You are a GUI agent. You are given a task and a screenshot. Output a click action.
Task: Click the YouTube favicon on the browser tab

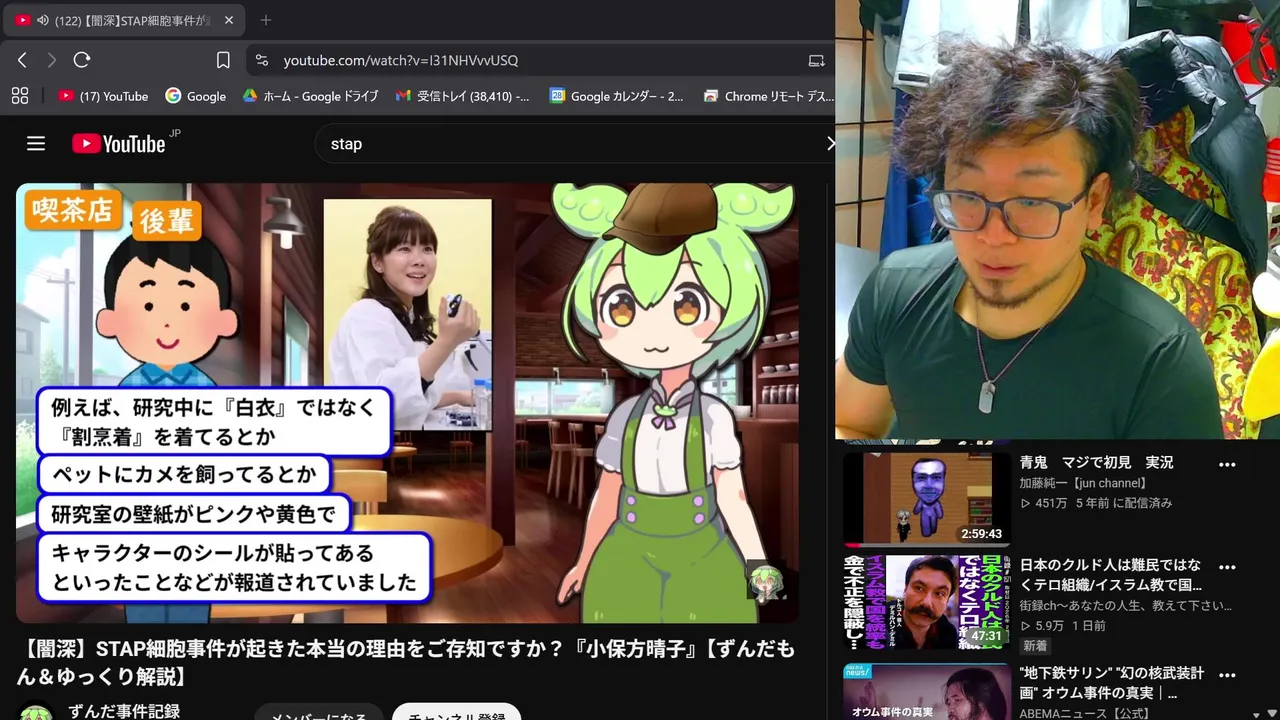pos(22,20)
